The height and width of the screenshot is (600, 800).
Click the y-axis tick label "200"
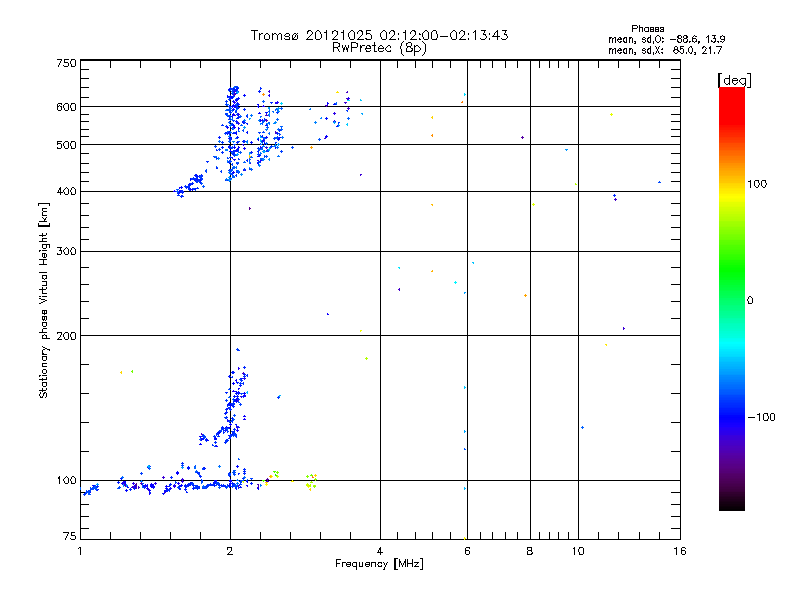[66, 336]
